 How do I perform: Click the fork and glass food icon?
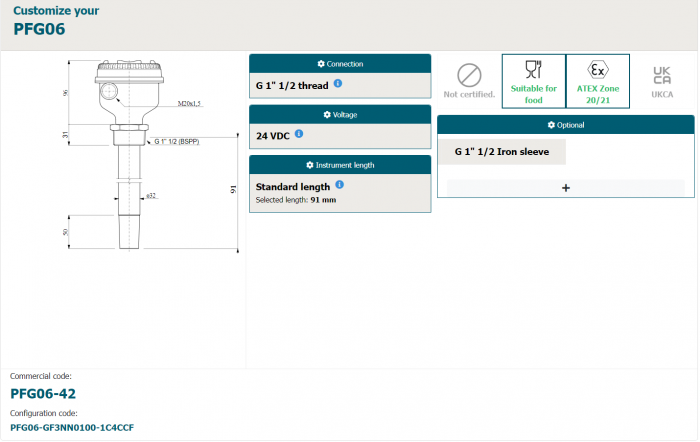(533, 69)
